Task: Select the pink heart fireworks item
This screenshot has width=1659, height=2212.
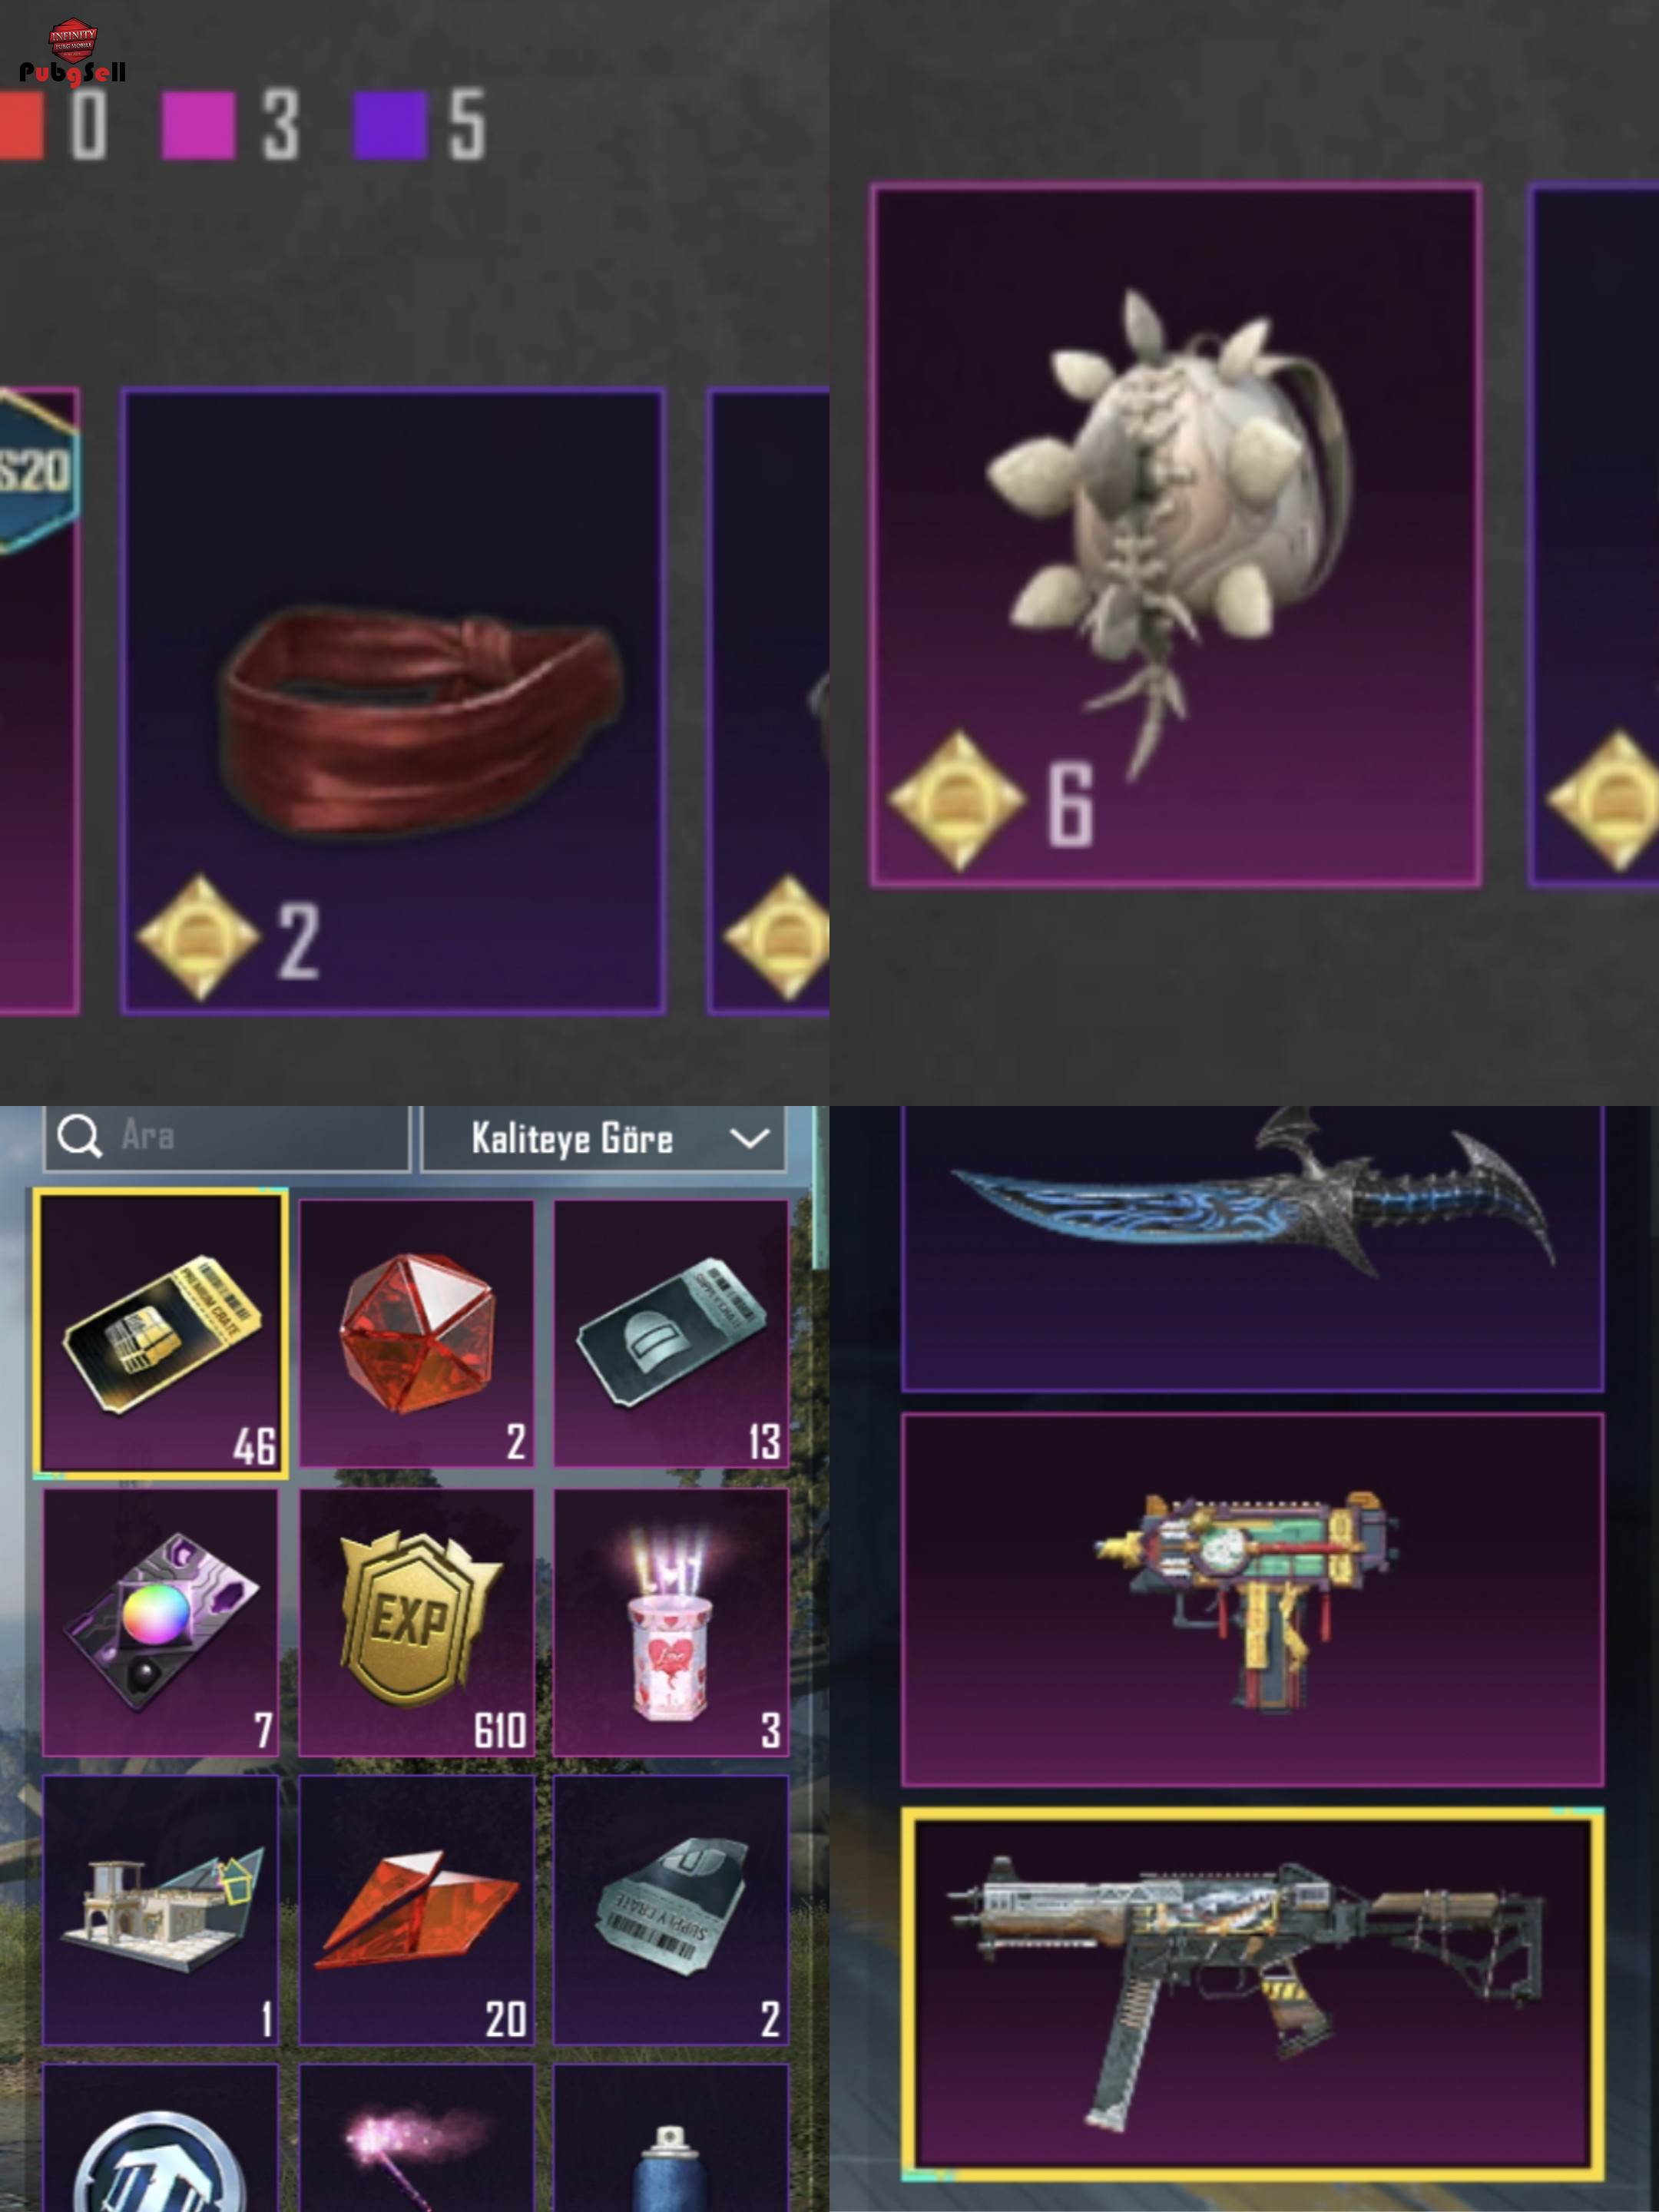Action: click(x=671, y=1621)
